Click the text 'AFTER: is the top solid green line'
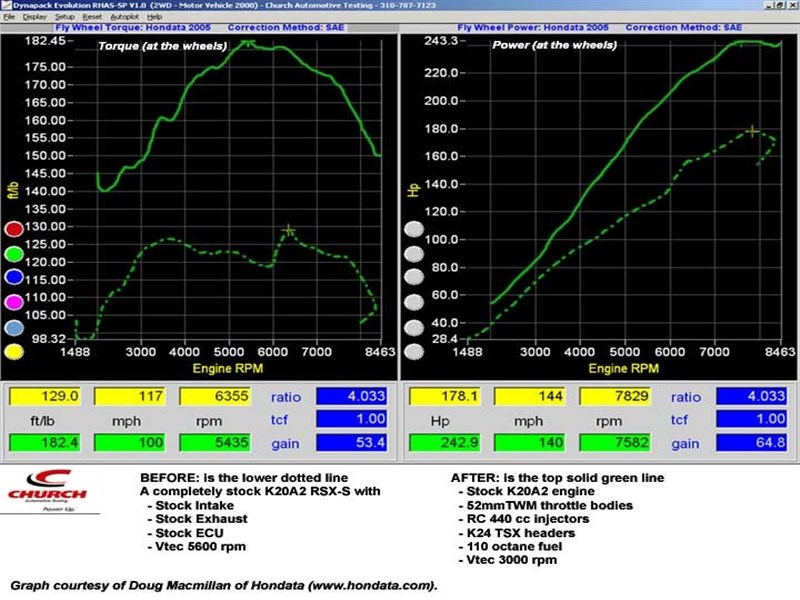This screenshot has height=600, width=800. (x=557, y=478)
